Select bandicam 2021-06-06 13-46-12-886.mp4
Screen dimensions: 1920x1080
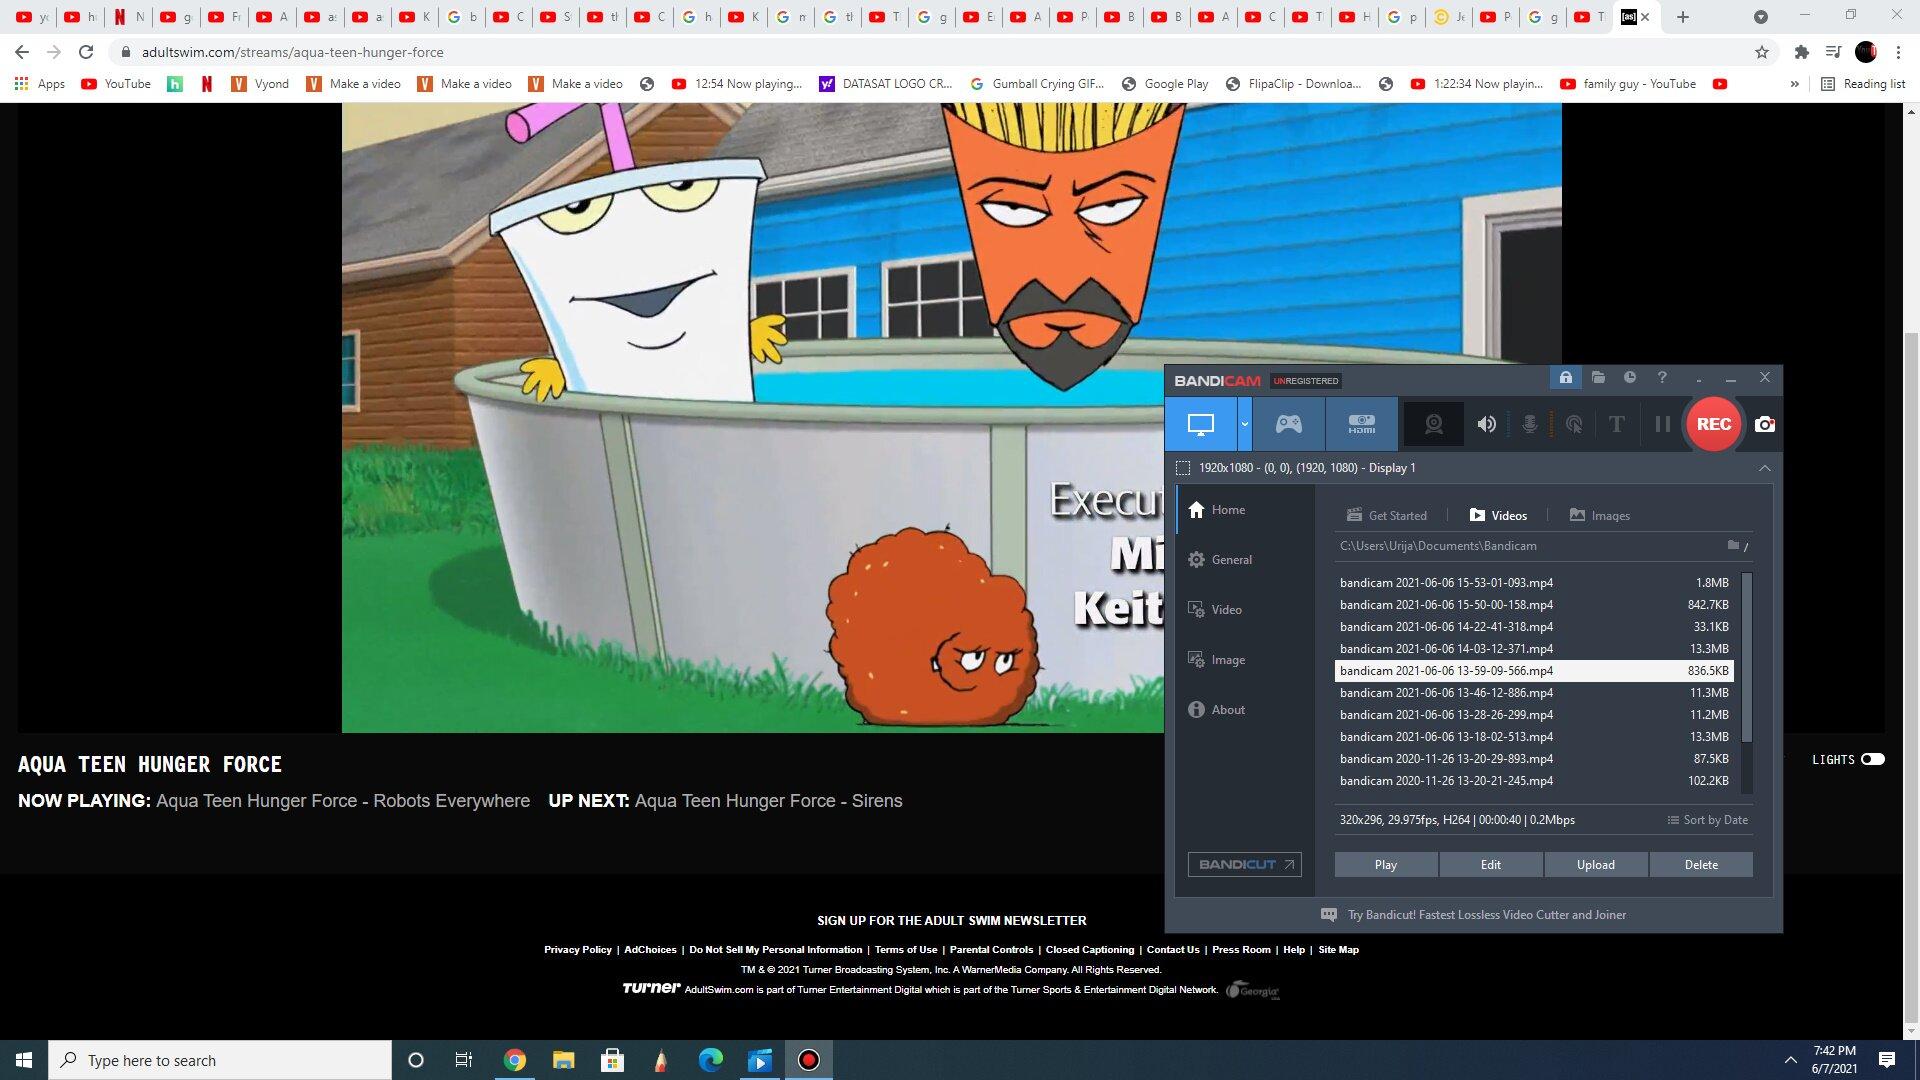pyautogui.click(x=1534, y=693)
